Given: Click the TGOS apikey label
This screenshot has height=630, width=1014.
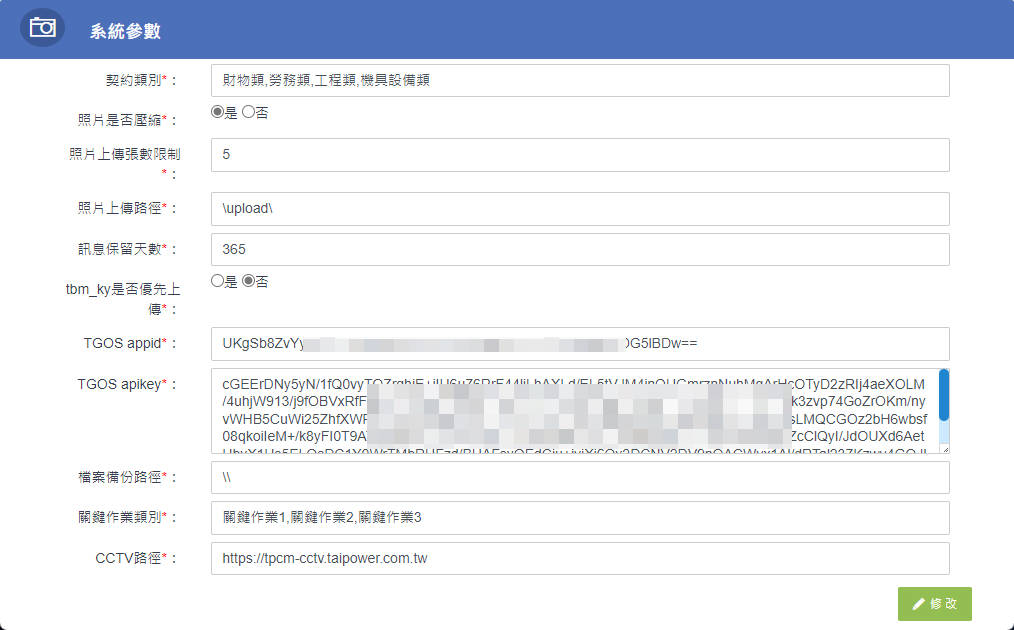Looking at the screenshot, I should (x=127, y=384).
